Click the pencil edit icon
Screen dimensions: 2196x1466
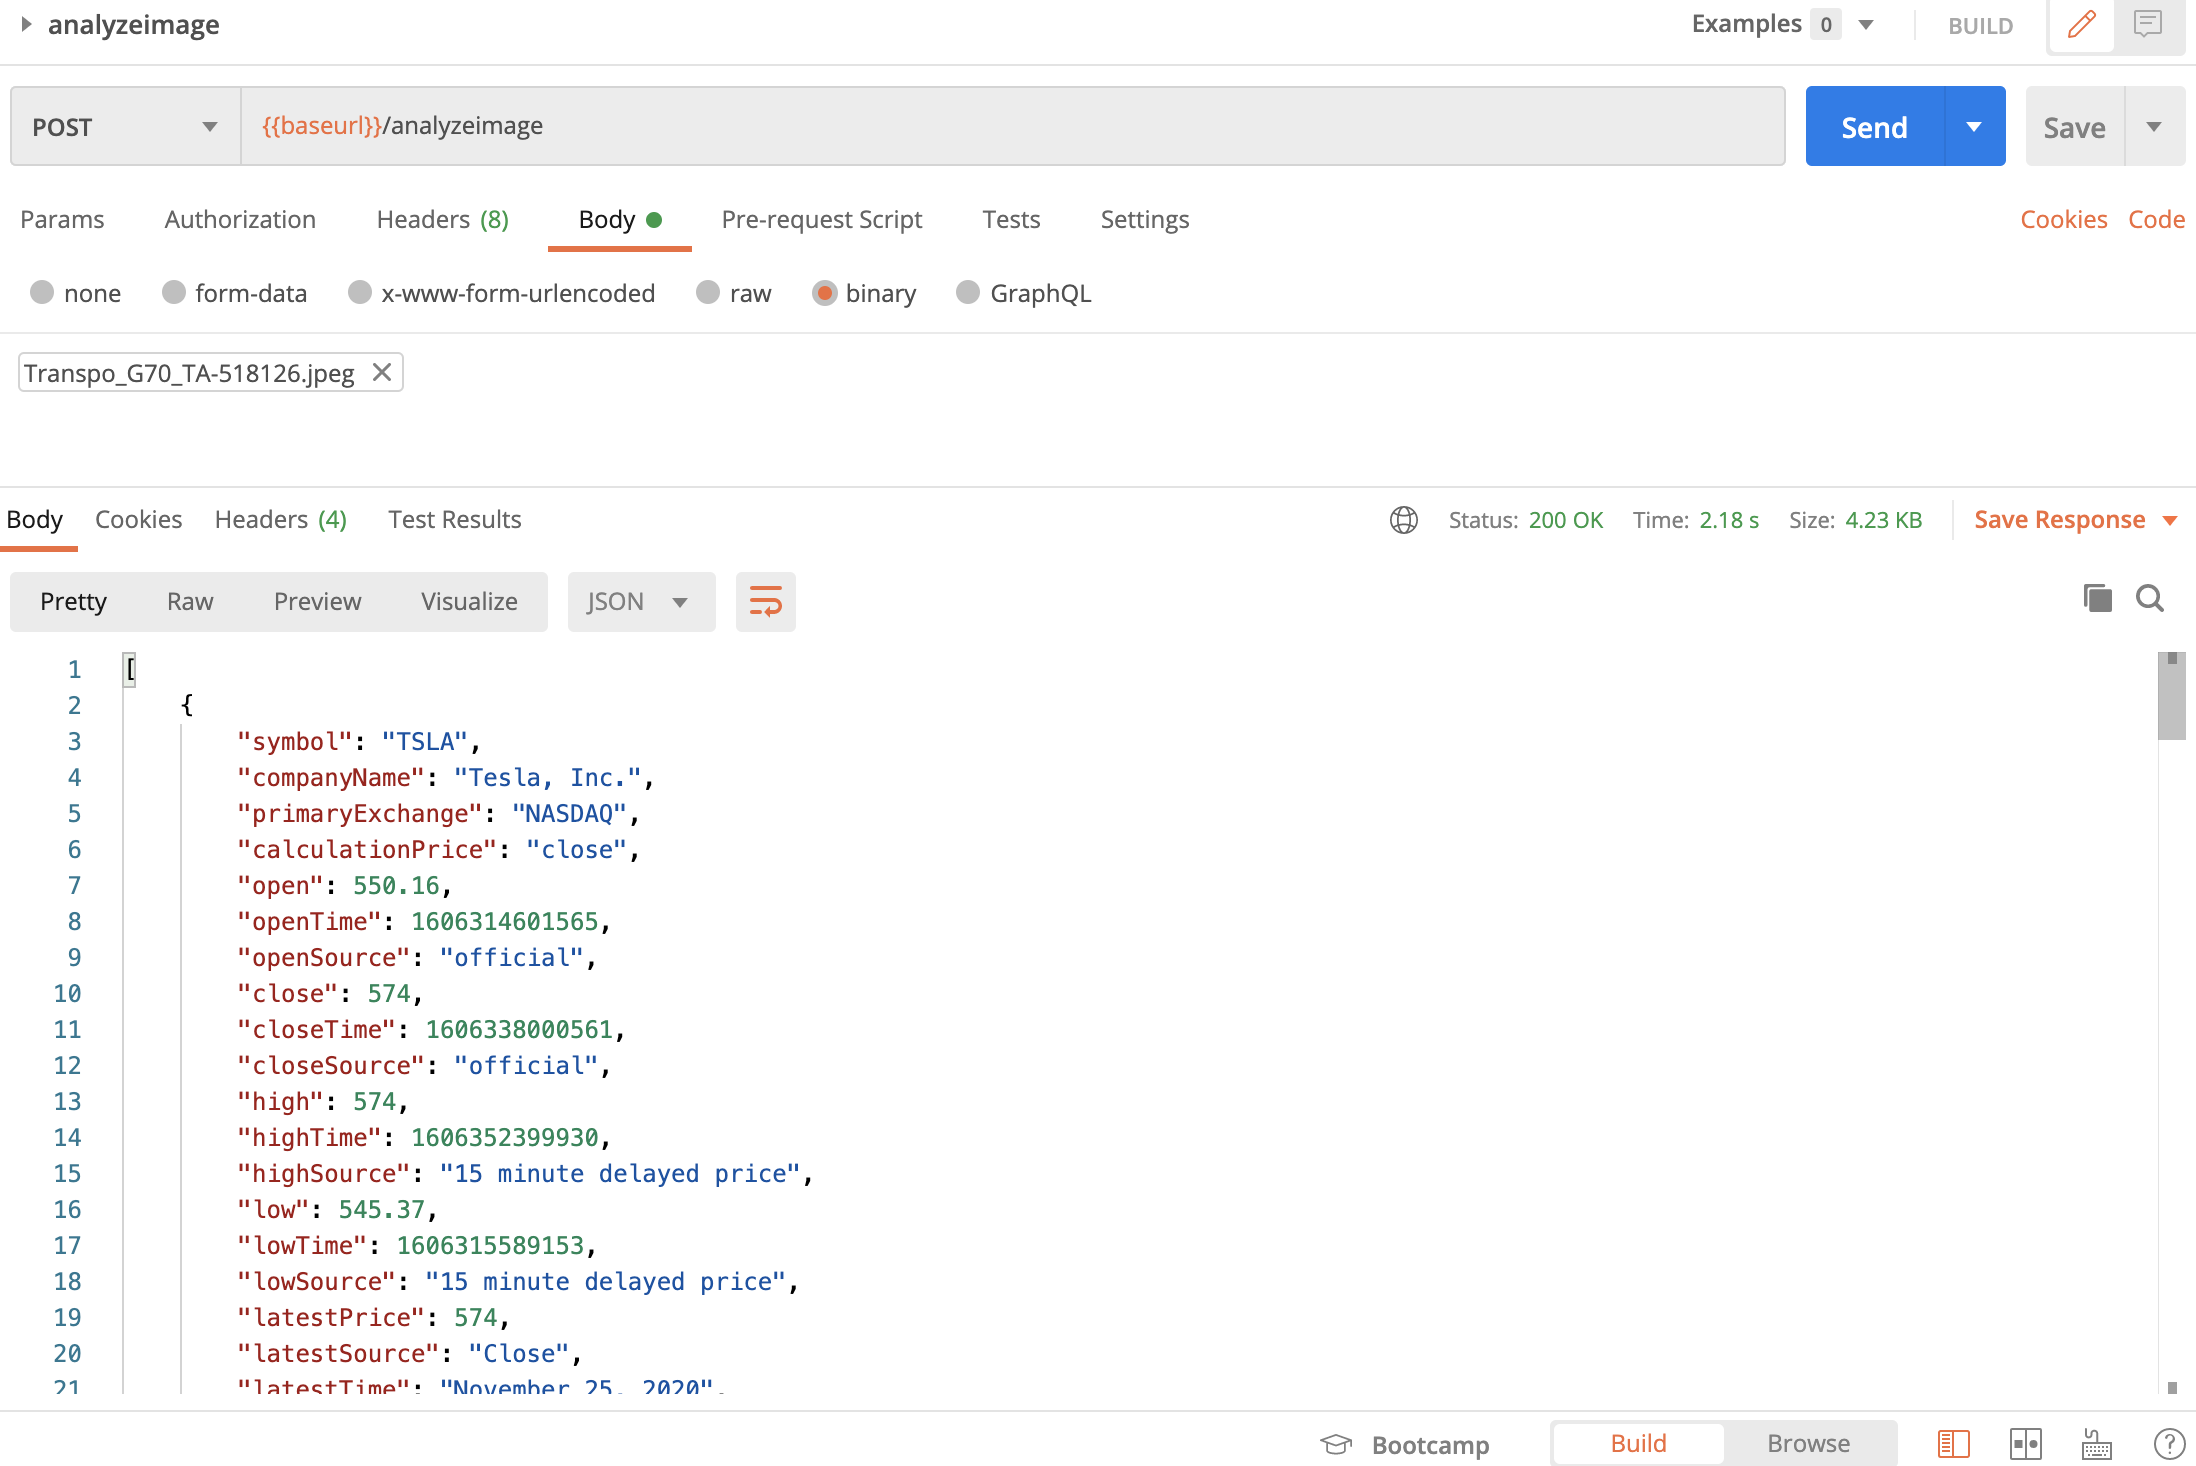[2081, 24]
